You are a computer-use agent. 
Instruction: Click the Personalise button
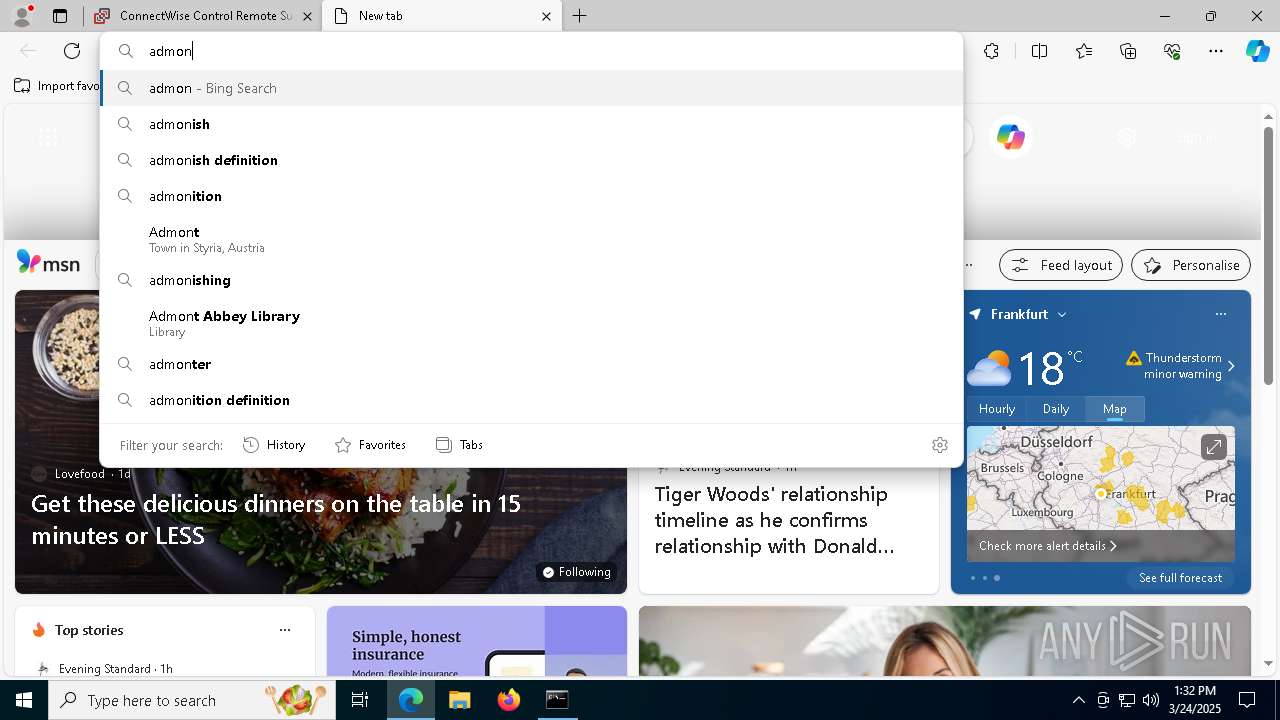point(1191,265)
